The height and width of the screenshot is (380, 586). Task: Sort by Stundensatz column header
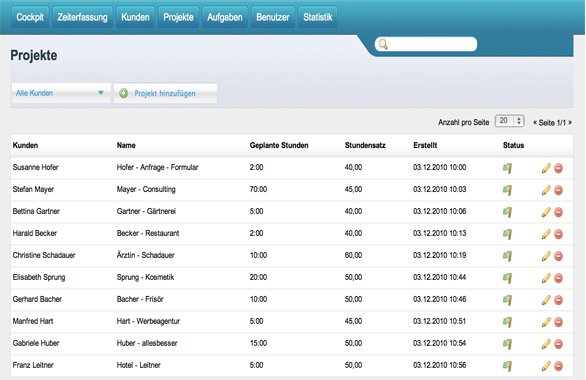(x=365, y=145)
